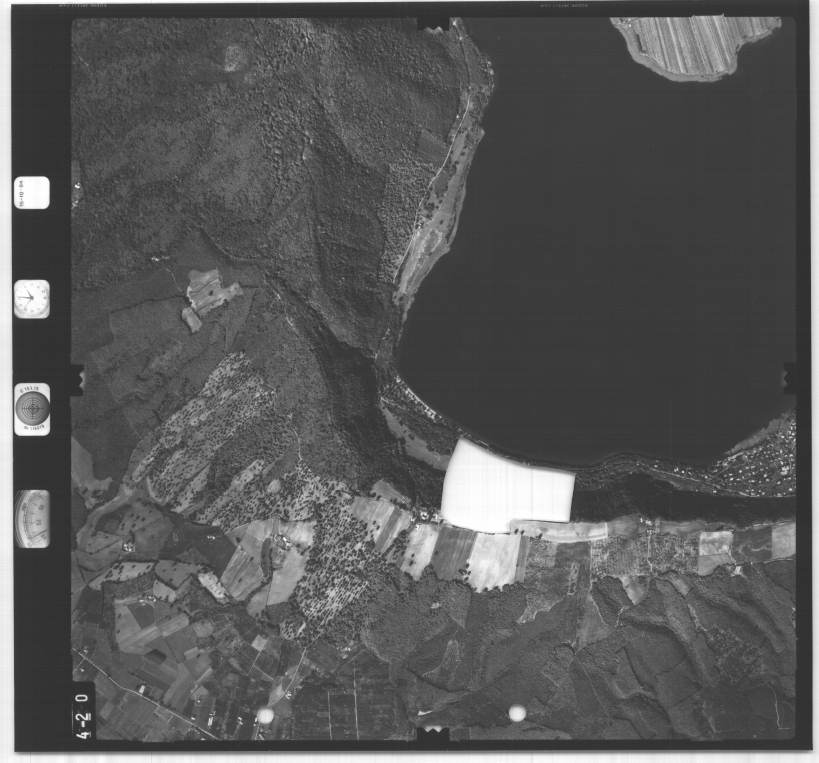Click the date label box in the left margin
Viewport: 819px width, 763px height.
coord(32,193)
